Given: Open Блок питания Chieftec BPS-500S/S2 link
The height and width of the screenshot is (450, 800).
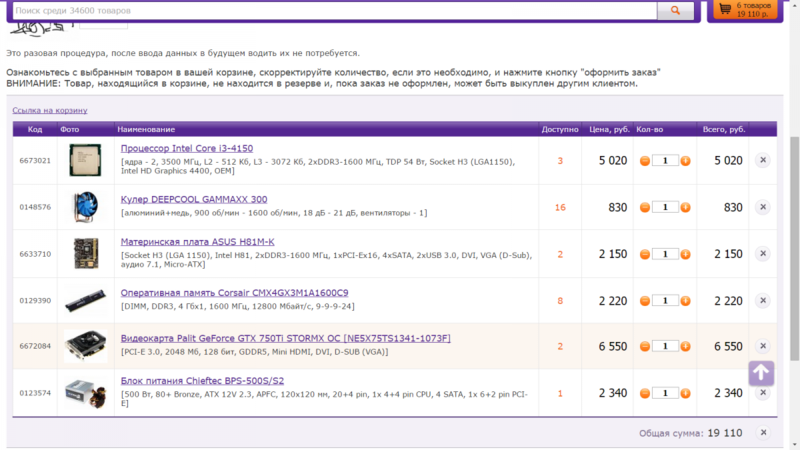Looking at the screenshot, I should [x=202, y=381].
